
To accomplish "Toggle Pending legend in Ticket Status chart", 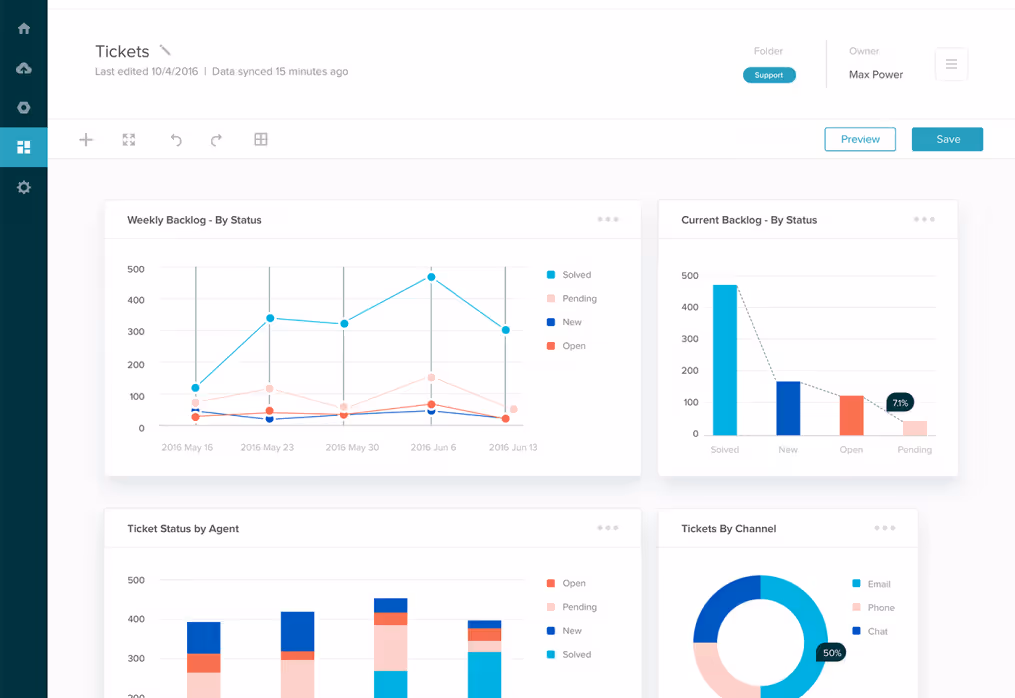I will click(572, 607).
